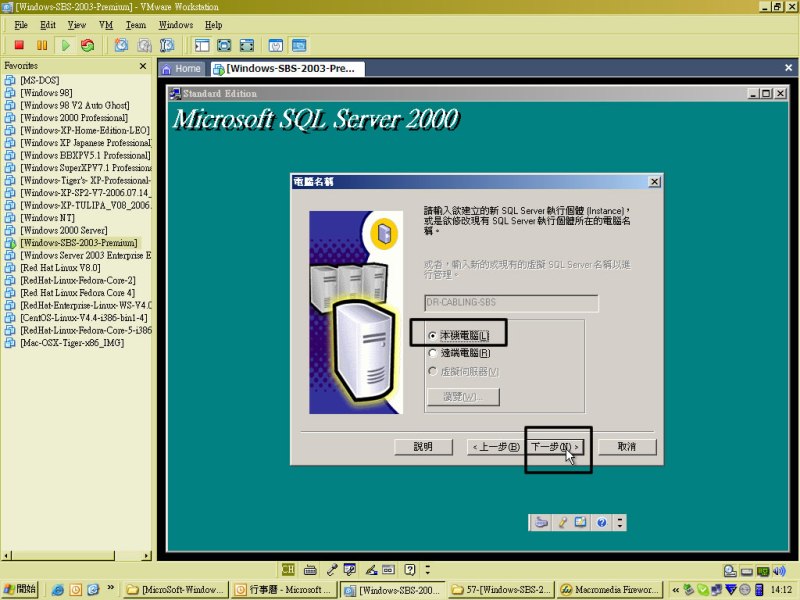The image size is (800, 600).
Task: Click the 下一步(N) next button
Action: click(x=555, y=447)
